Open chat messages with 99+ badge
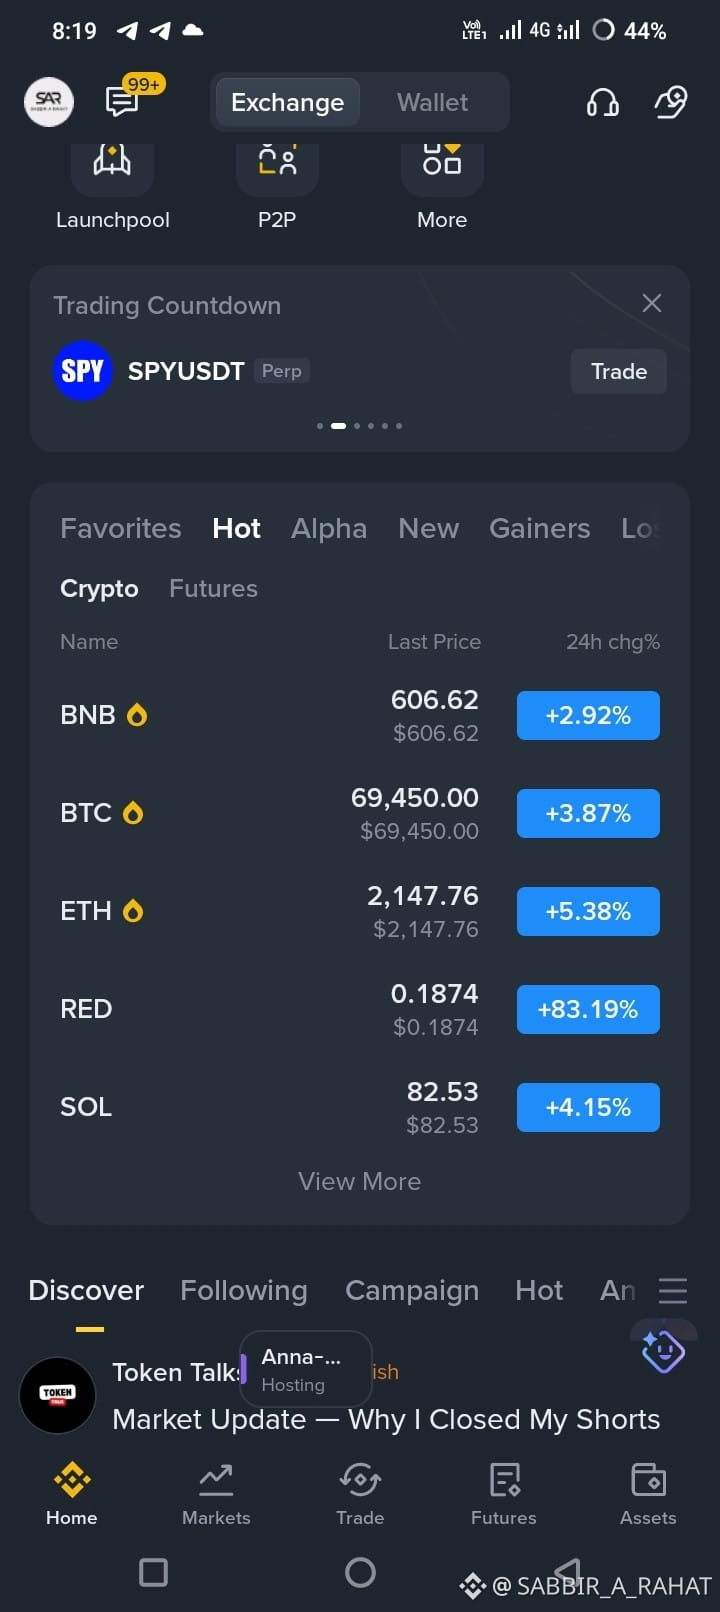Viewport: 720px width, 1612px height. [123, 101]
